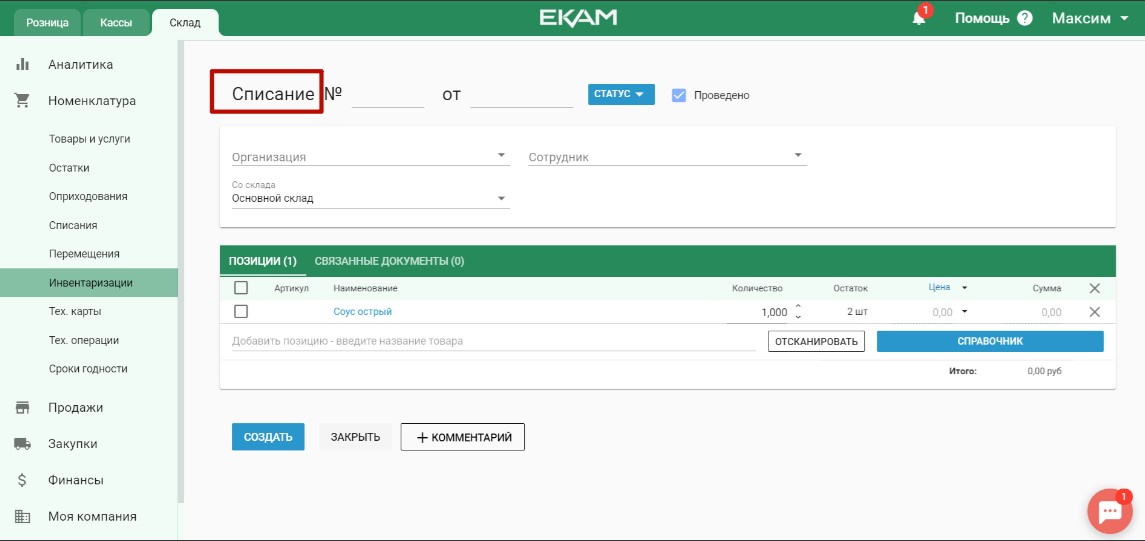
Task: Click the Итого 0,00 руб value
Action: click(x=1044, y=371)
